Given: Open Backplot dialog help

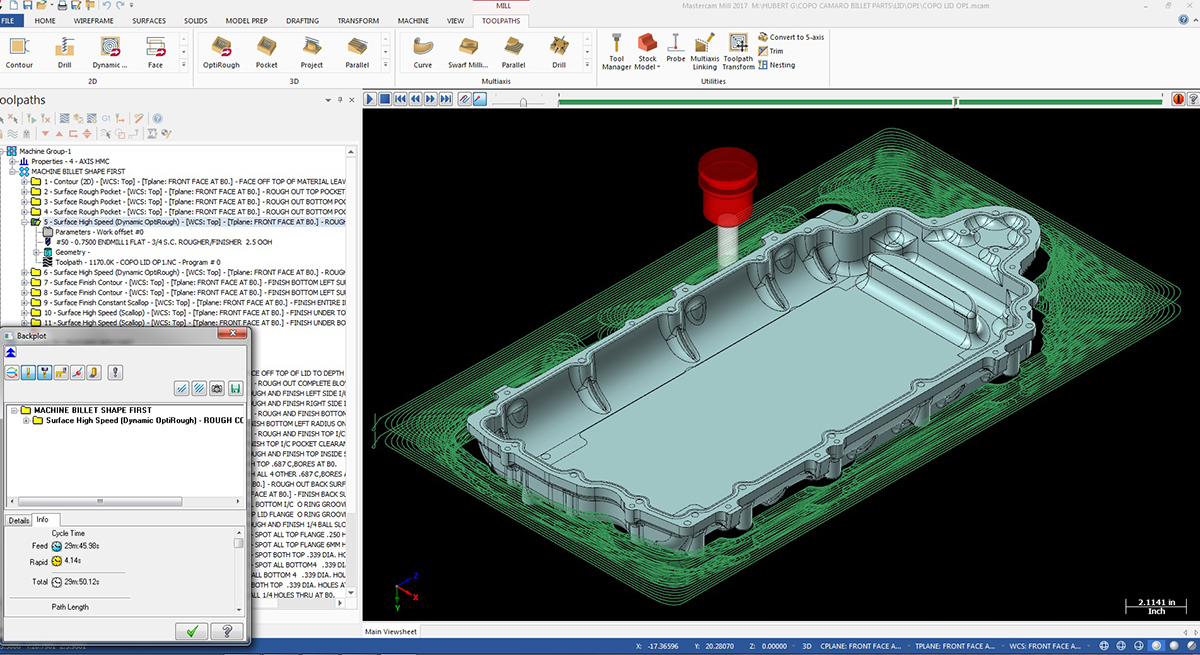Looking at the screenshot, I should 227,631.
